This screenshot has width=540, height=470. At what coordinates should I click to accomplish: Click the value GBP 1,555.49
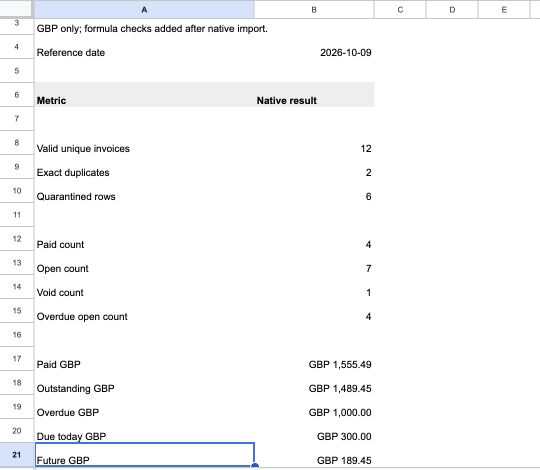[314, 359]
